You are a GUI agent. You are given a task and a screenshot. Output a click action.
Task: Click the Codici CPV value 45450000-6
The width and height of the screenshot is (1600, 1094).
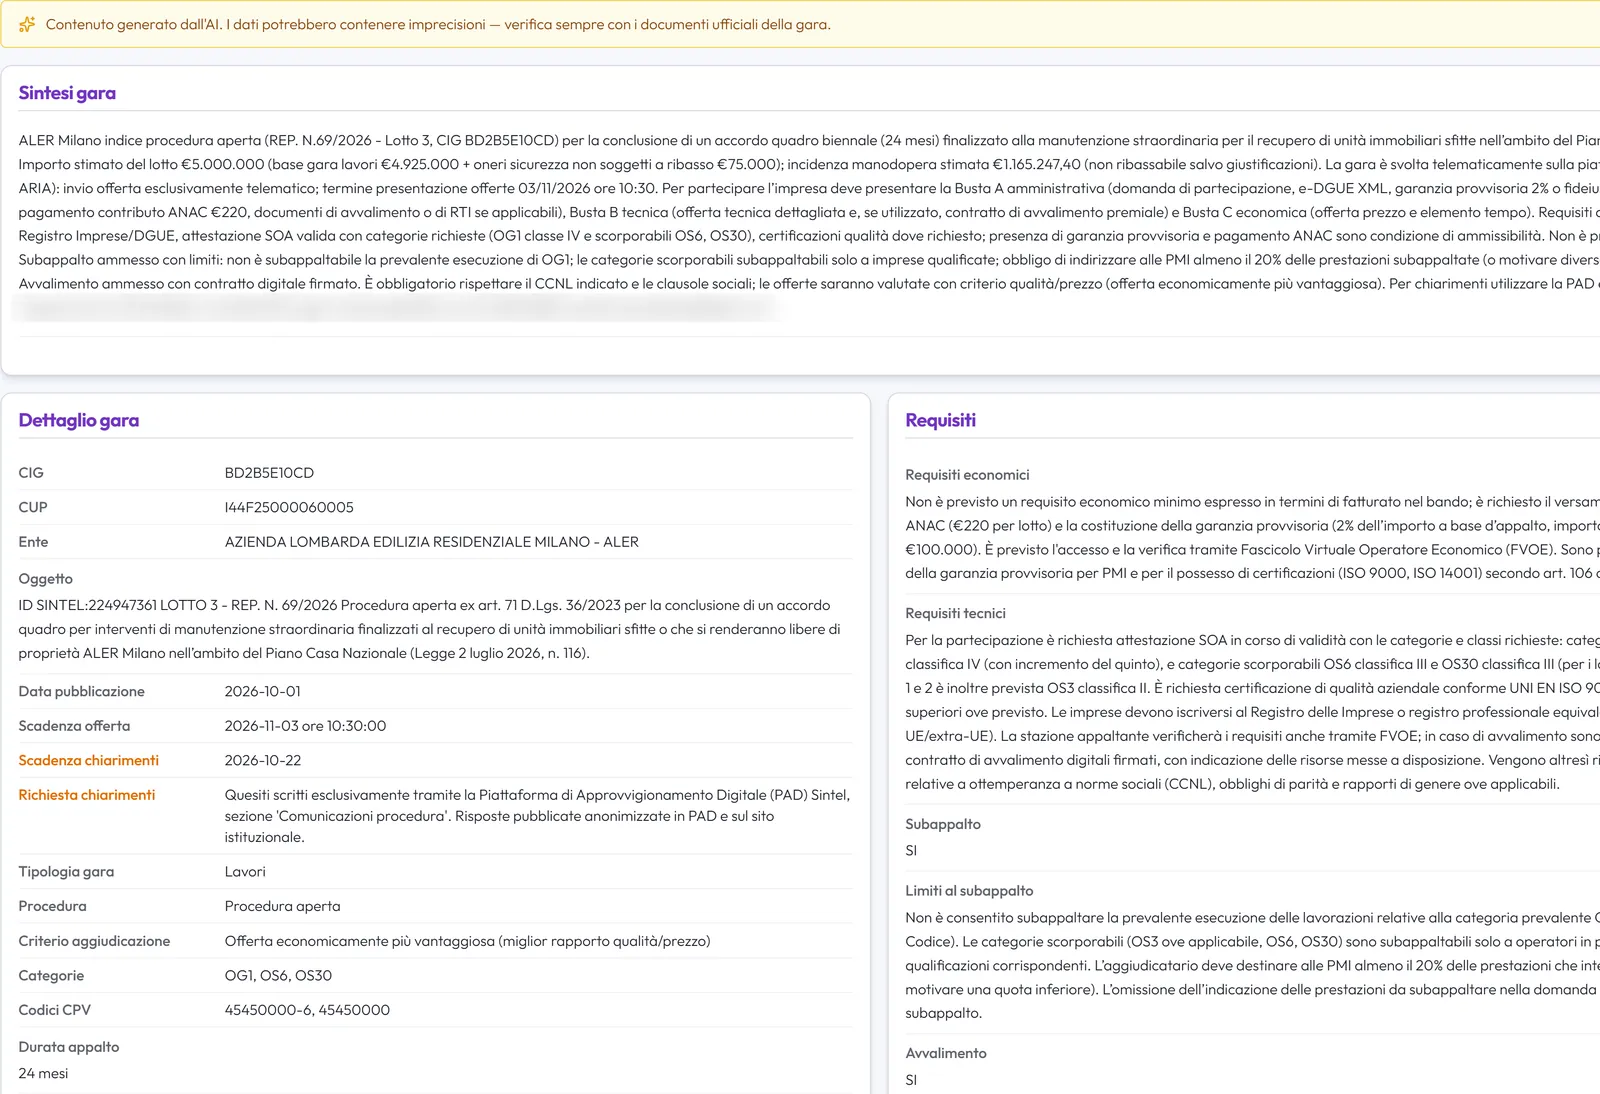pyautogui.click(x=267, y=1010)
